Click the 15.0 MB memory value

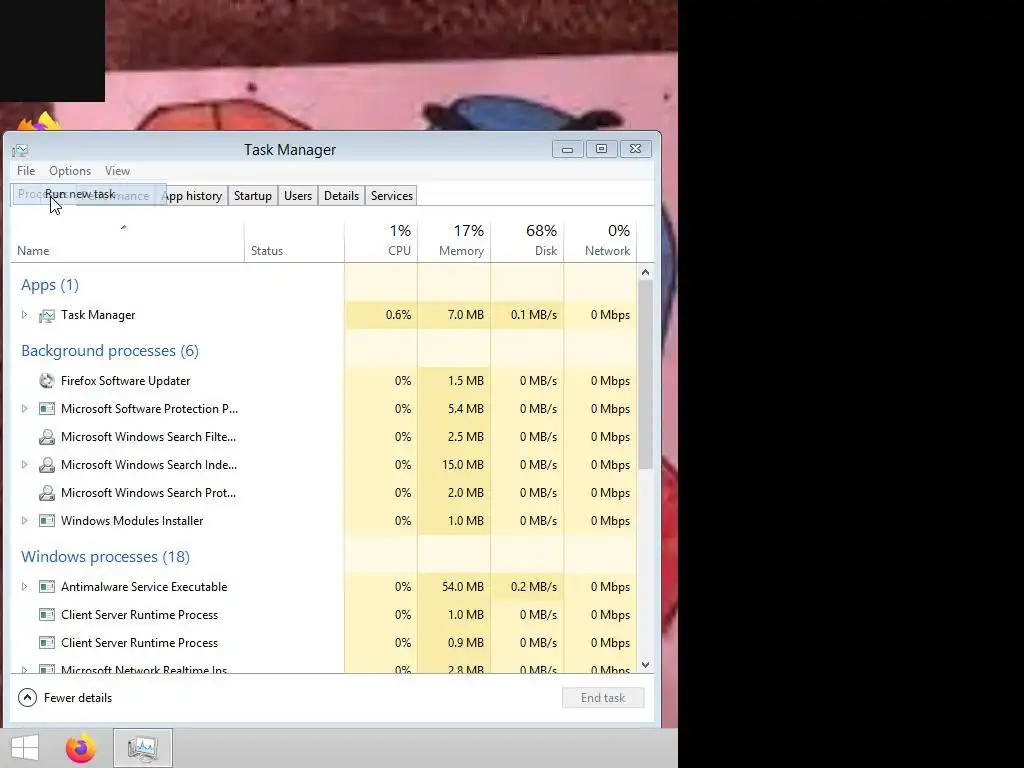462,465
